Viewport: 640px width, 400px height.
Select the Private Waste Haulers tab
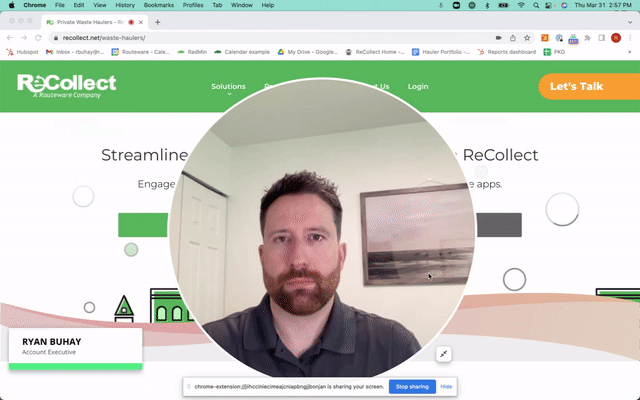95,22
